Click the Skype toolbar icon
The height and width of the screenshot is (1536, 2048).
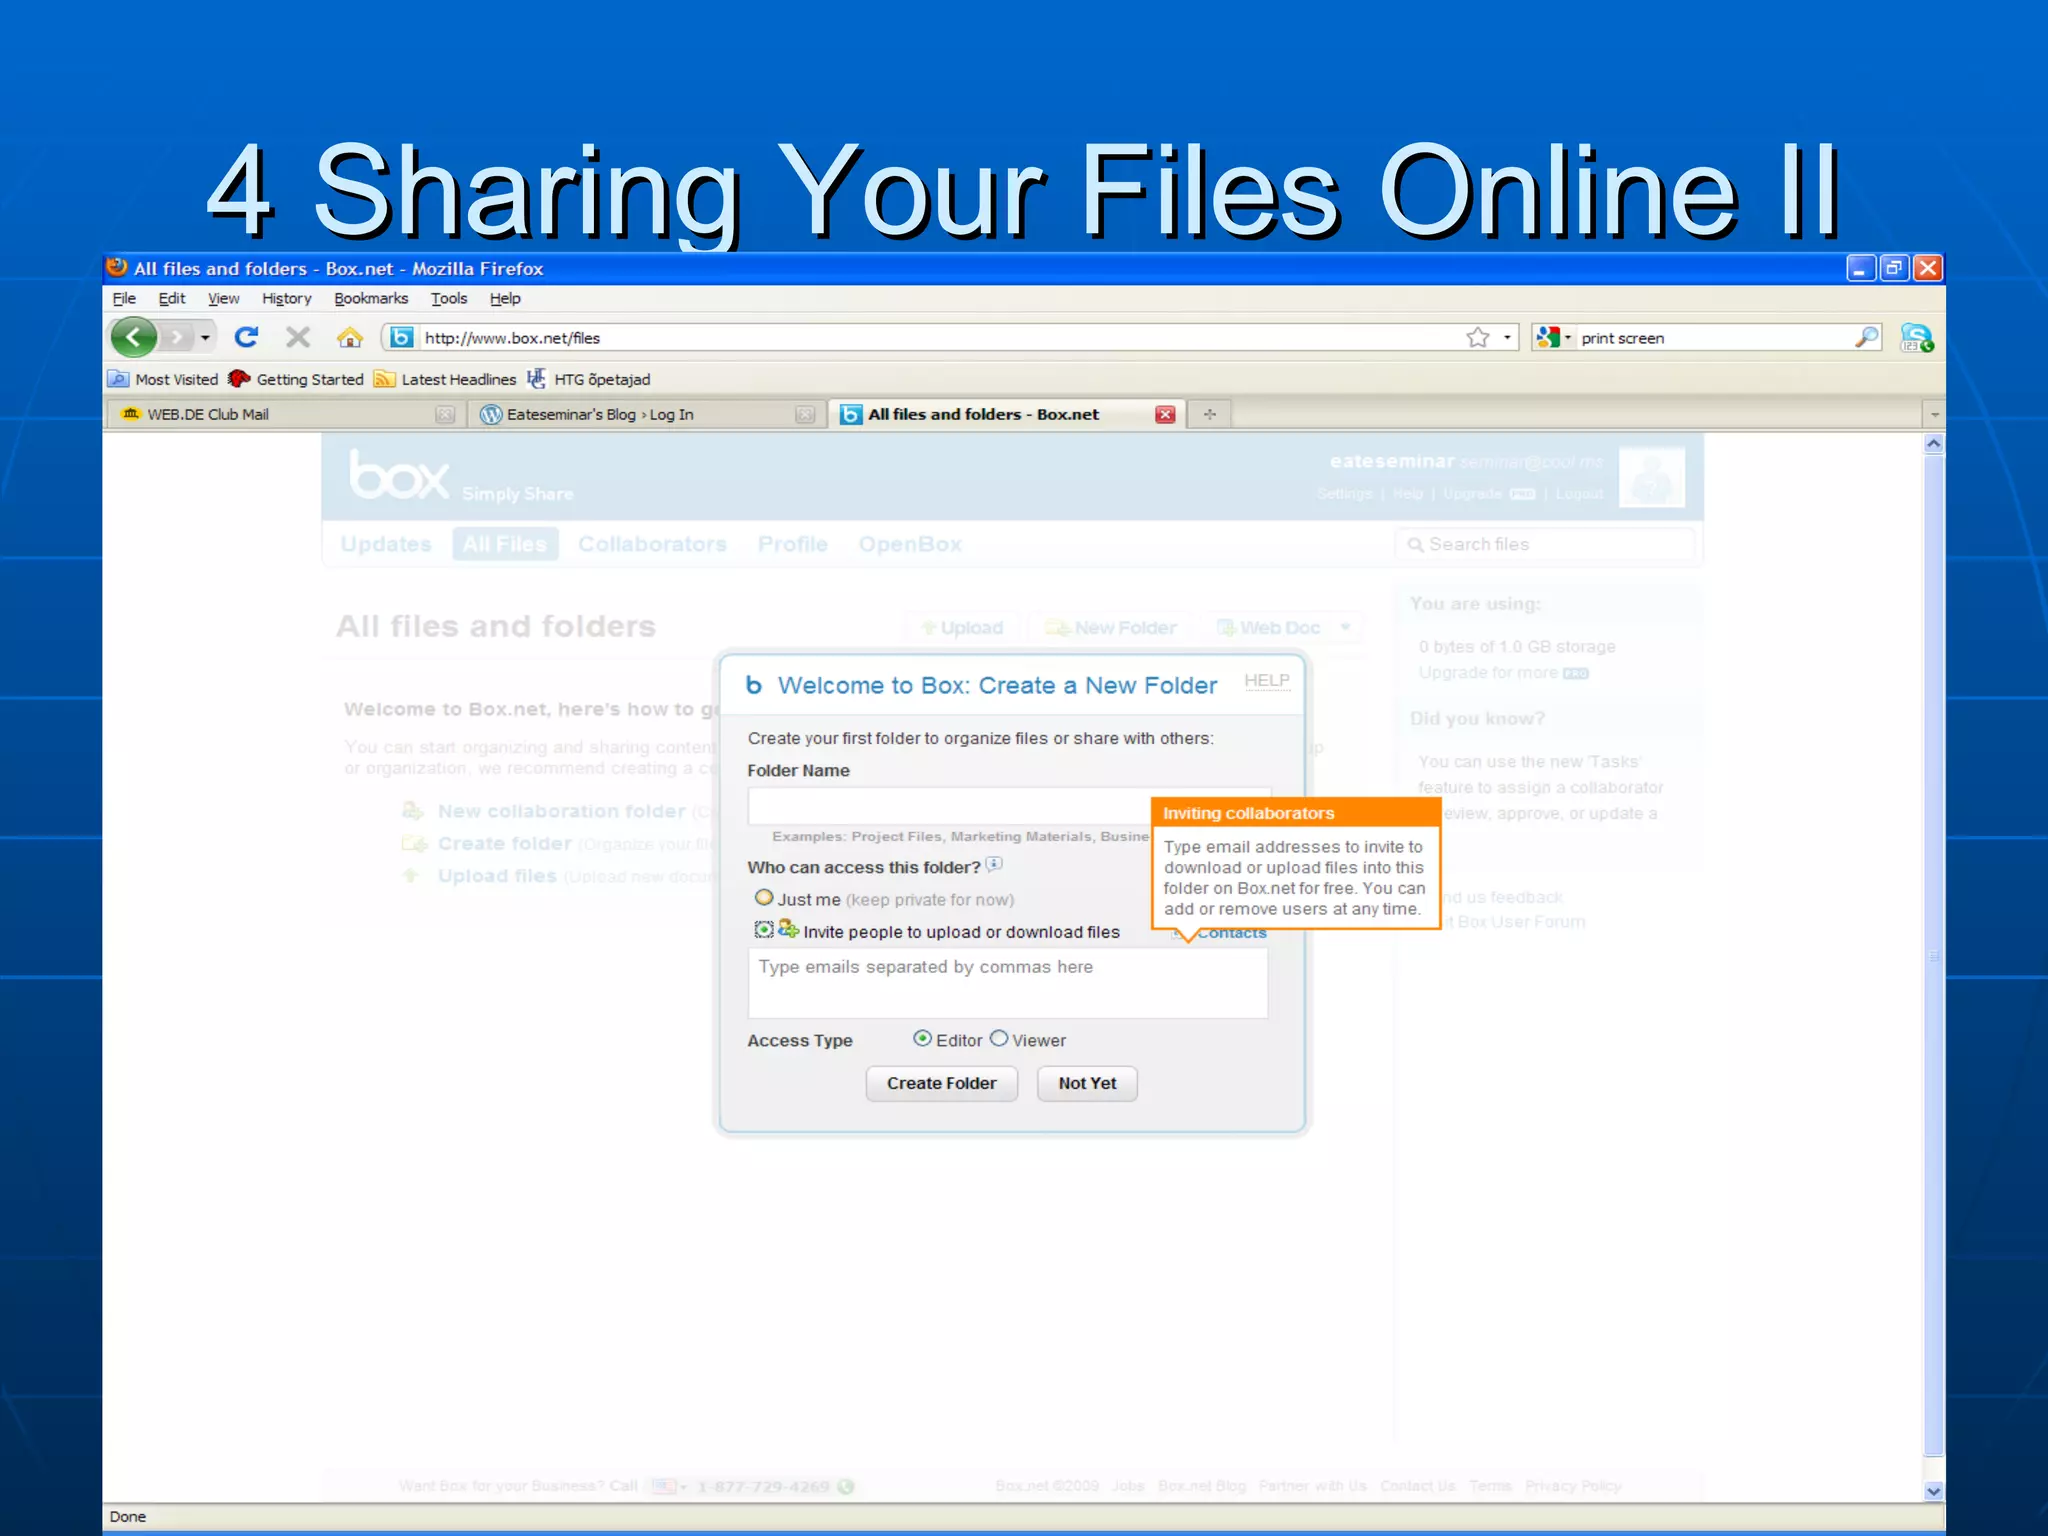[1917, 338]
